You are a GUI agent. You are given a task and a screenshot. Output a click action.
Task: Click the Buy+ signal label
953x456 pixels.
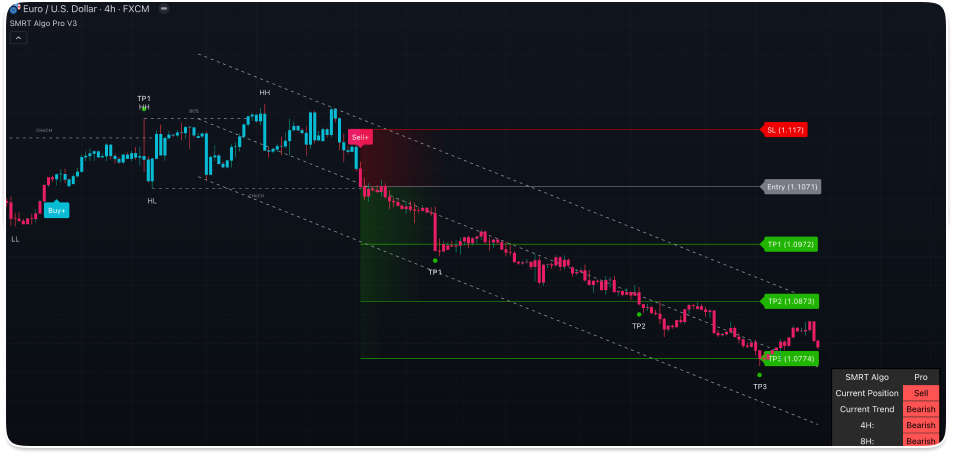pyautogui.click(x=56, y=210)
